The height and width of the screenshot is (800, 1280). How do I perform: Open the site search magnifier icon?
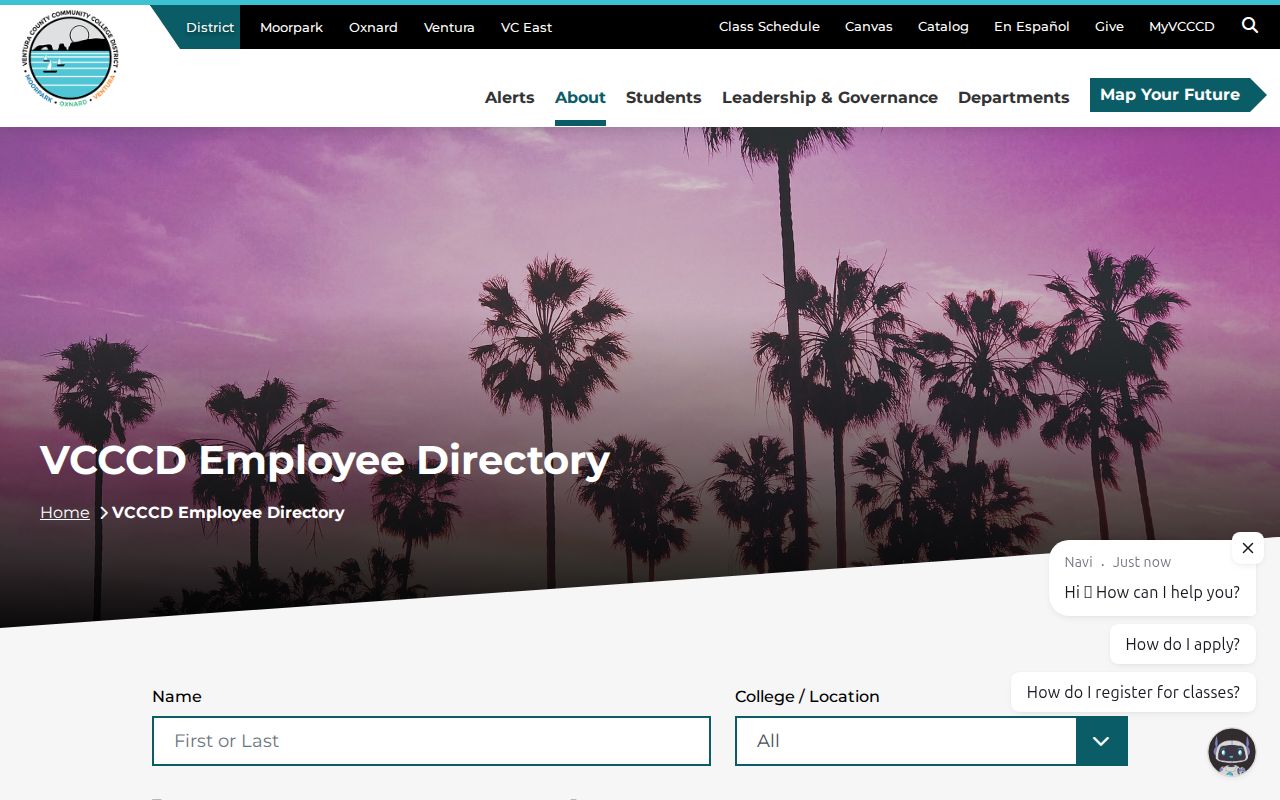coord(1250,26)
